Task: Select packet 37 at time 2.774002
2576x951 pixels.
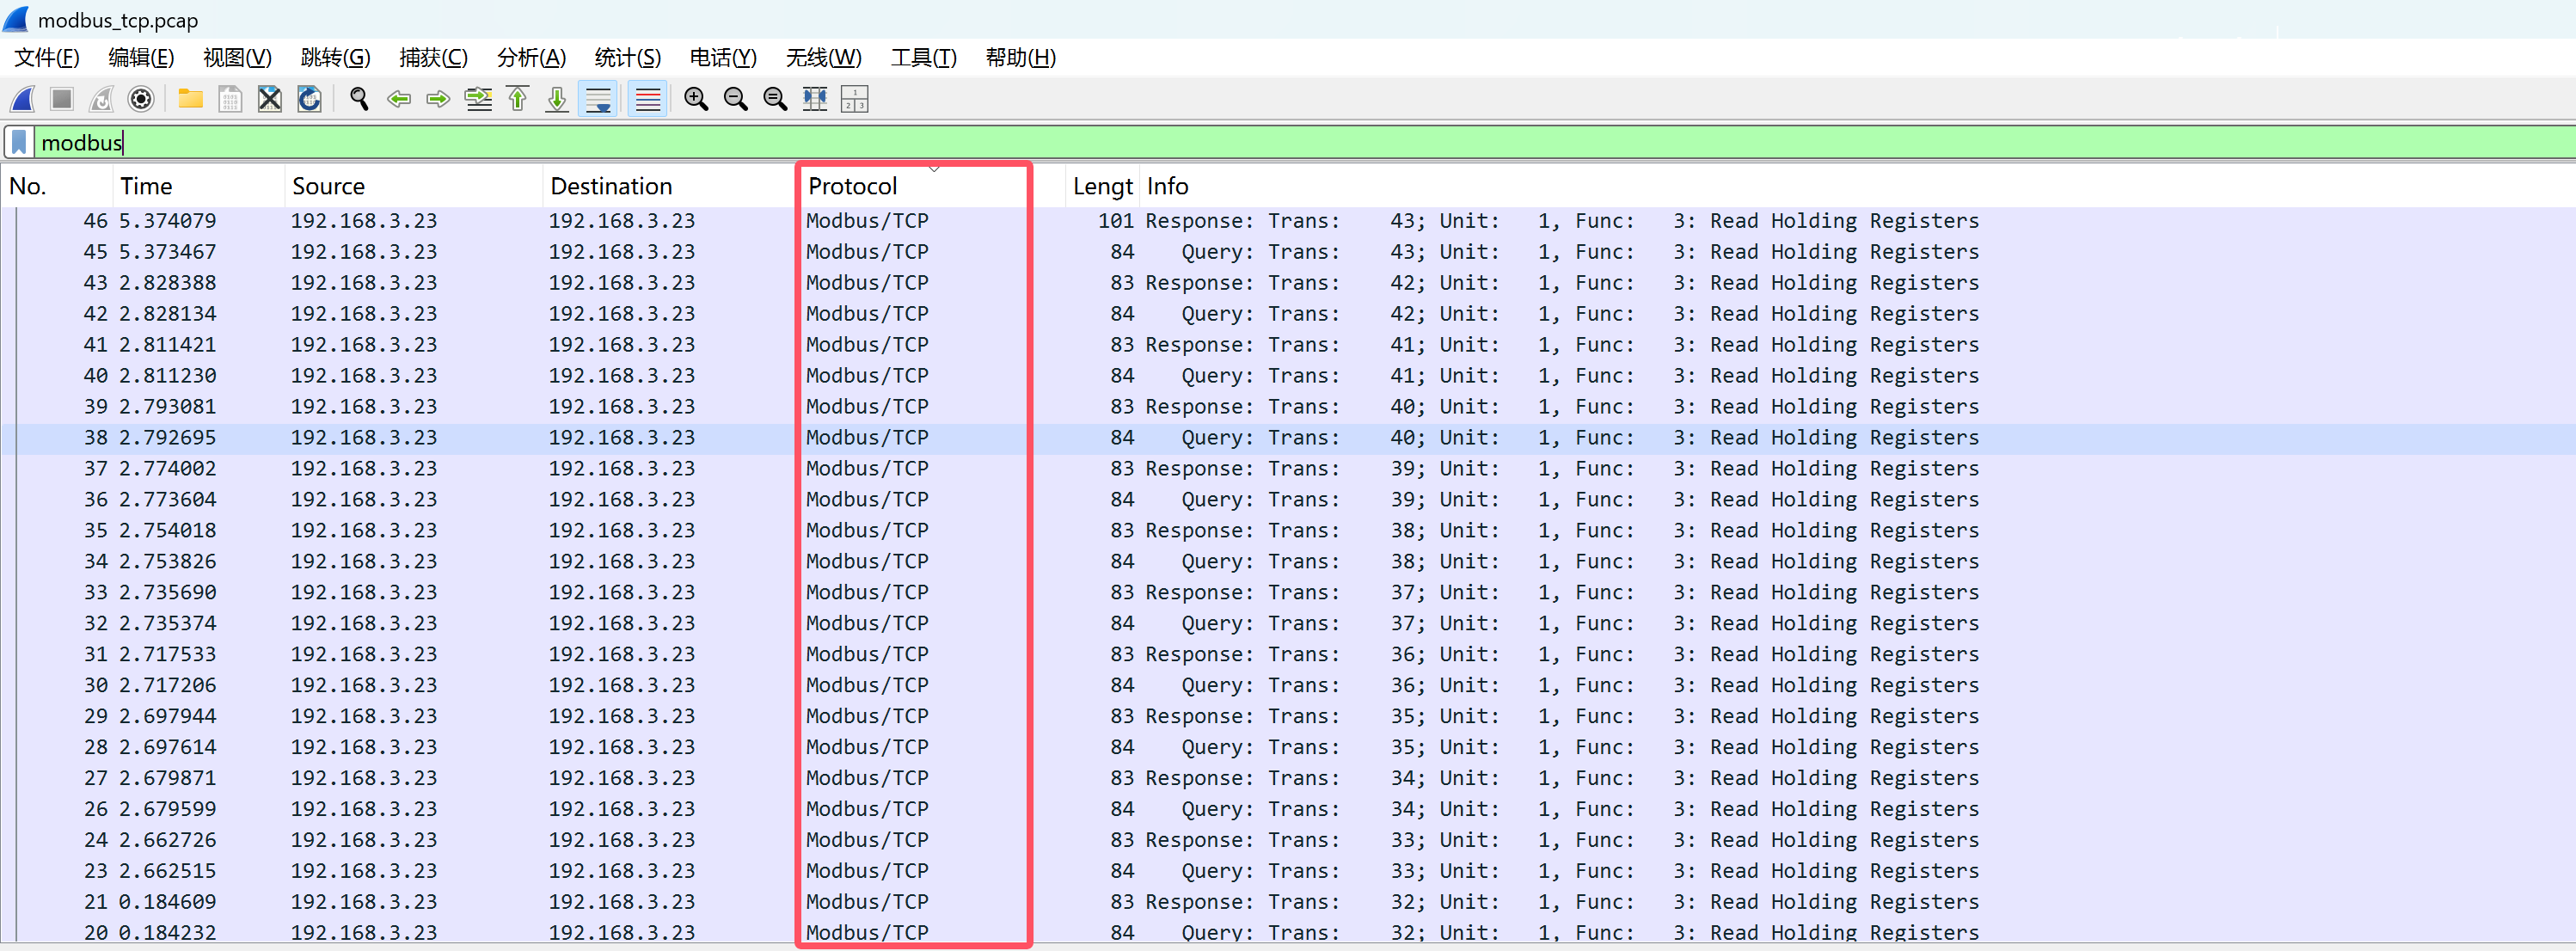Action: (x=1288, y=469)
